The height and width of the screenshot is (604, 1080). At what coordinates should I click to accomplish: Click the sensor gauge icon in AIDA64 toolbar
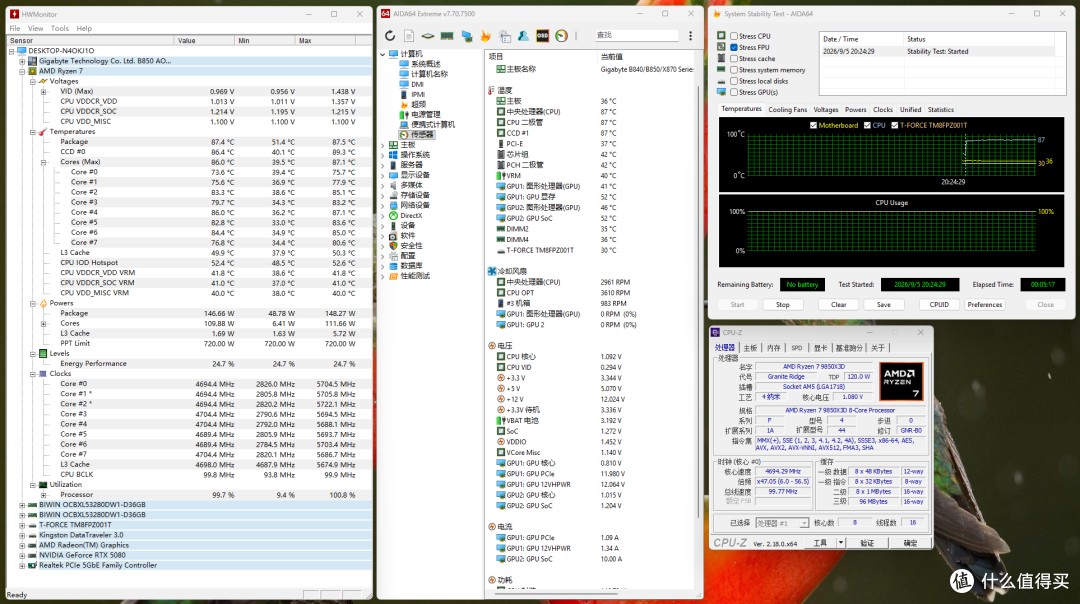(561, 36)
